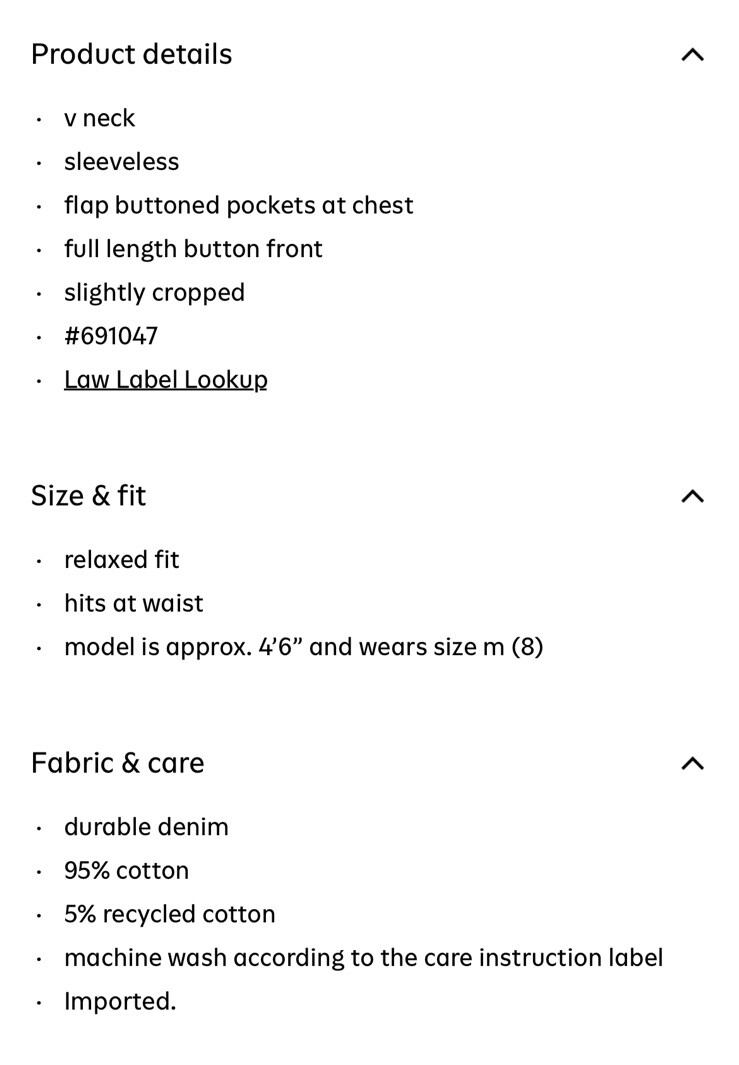The height and width of the screenshot is (1065, 739).
Task: Click the machine wash care instruction line
Action: coord(363,958)
